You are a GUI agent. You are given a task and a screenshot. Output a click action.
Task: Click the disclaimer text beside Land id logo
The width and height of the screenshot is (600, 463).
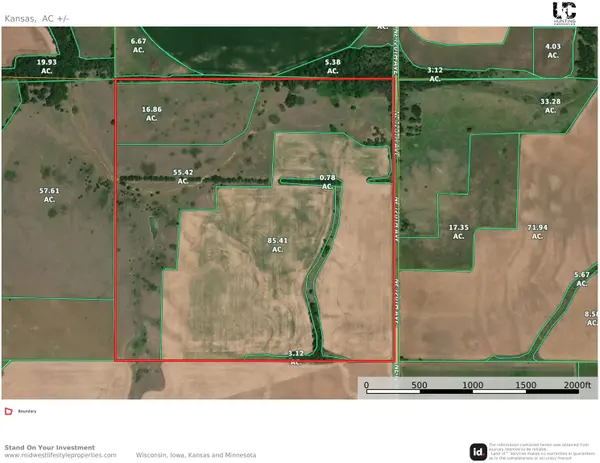(x=541, y=452)
